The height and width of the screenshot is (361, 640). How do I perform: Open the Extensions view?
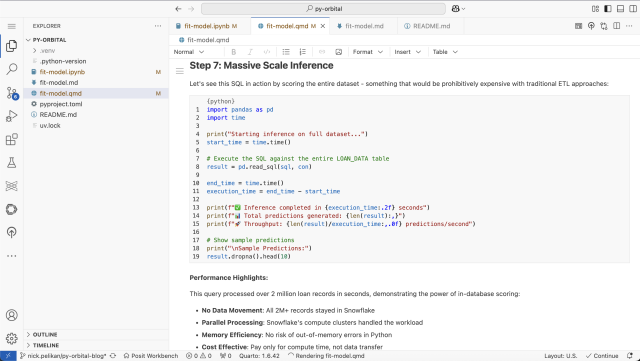click(11, 140)
